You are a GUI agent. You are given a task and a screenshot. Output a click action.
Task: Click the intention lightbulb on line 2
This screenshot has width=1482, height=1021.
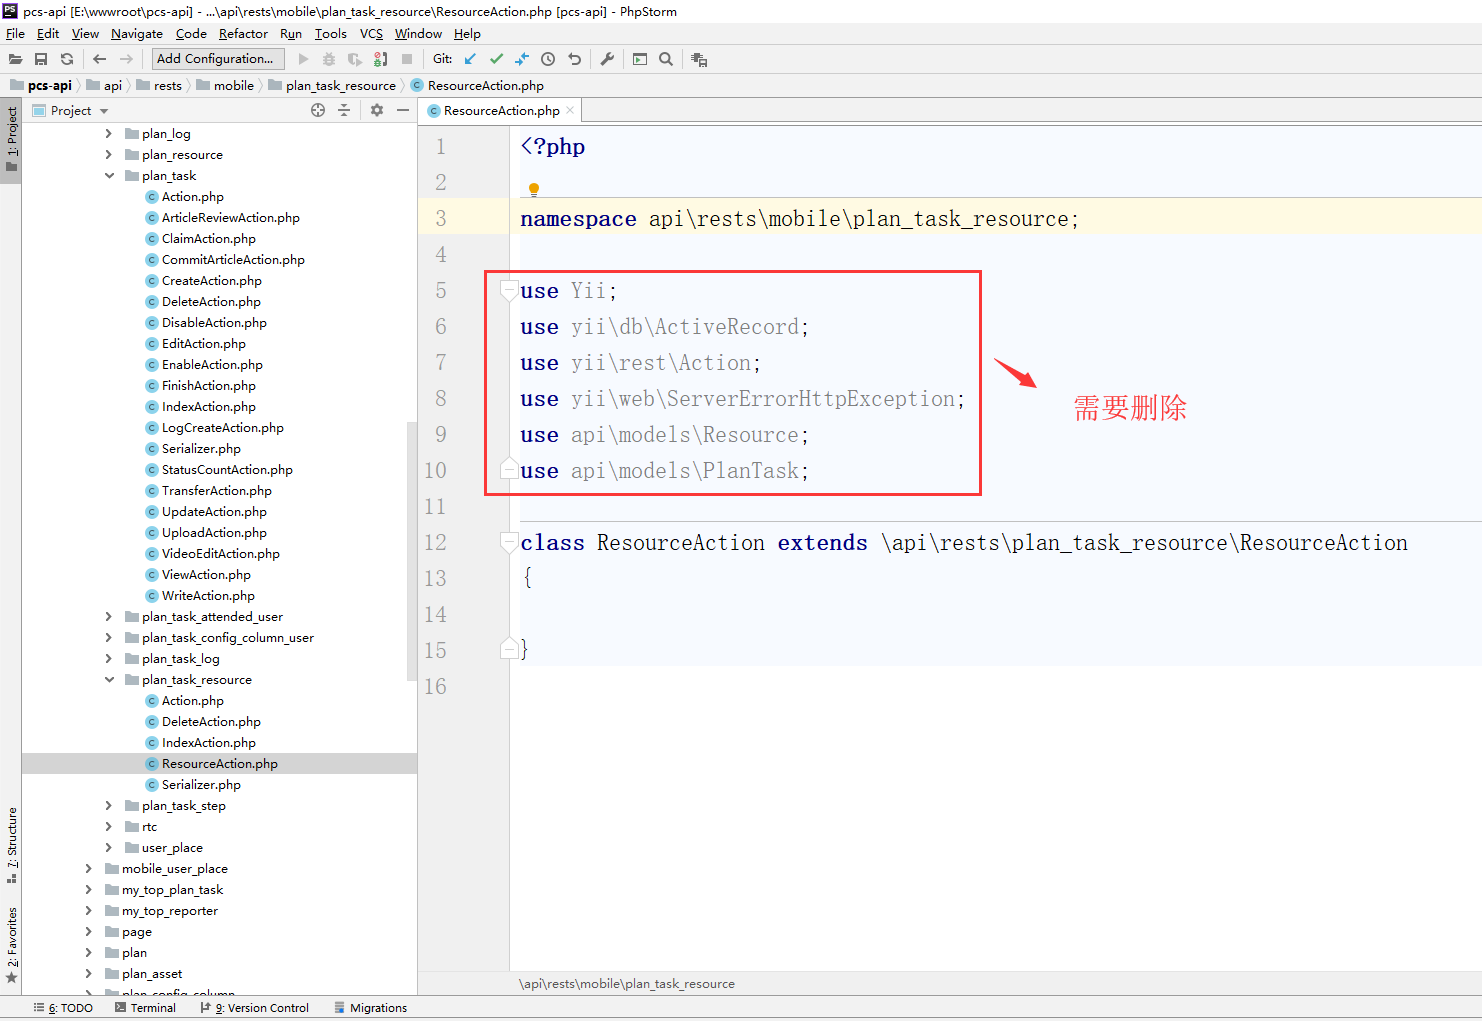coord(534,189)
